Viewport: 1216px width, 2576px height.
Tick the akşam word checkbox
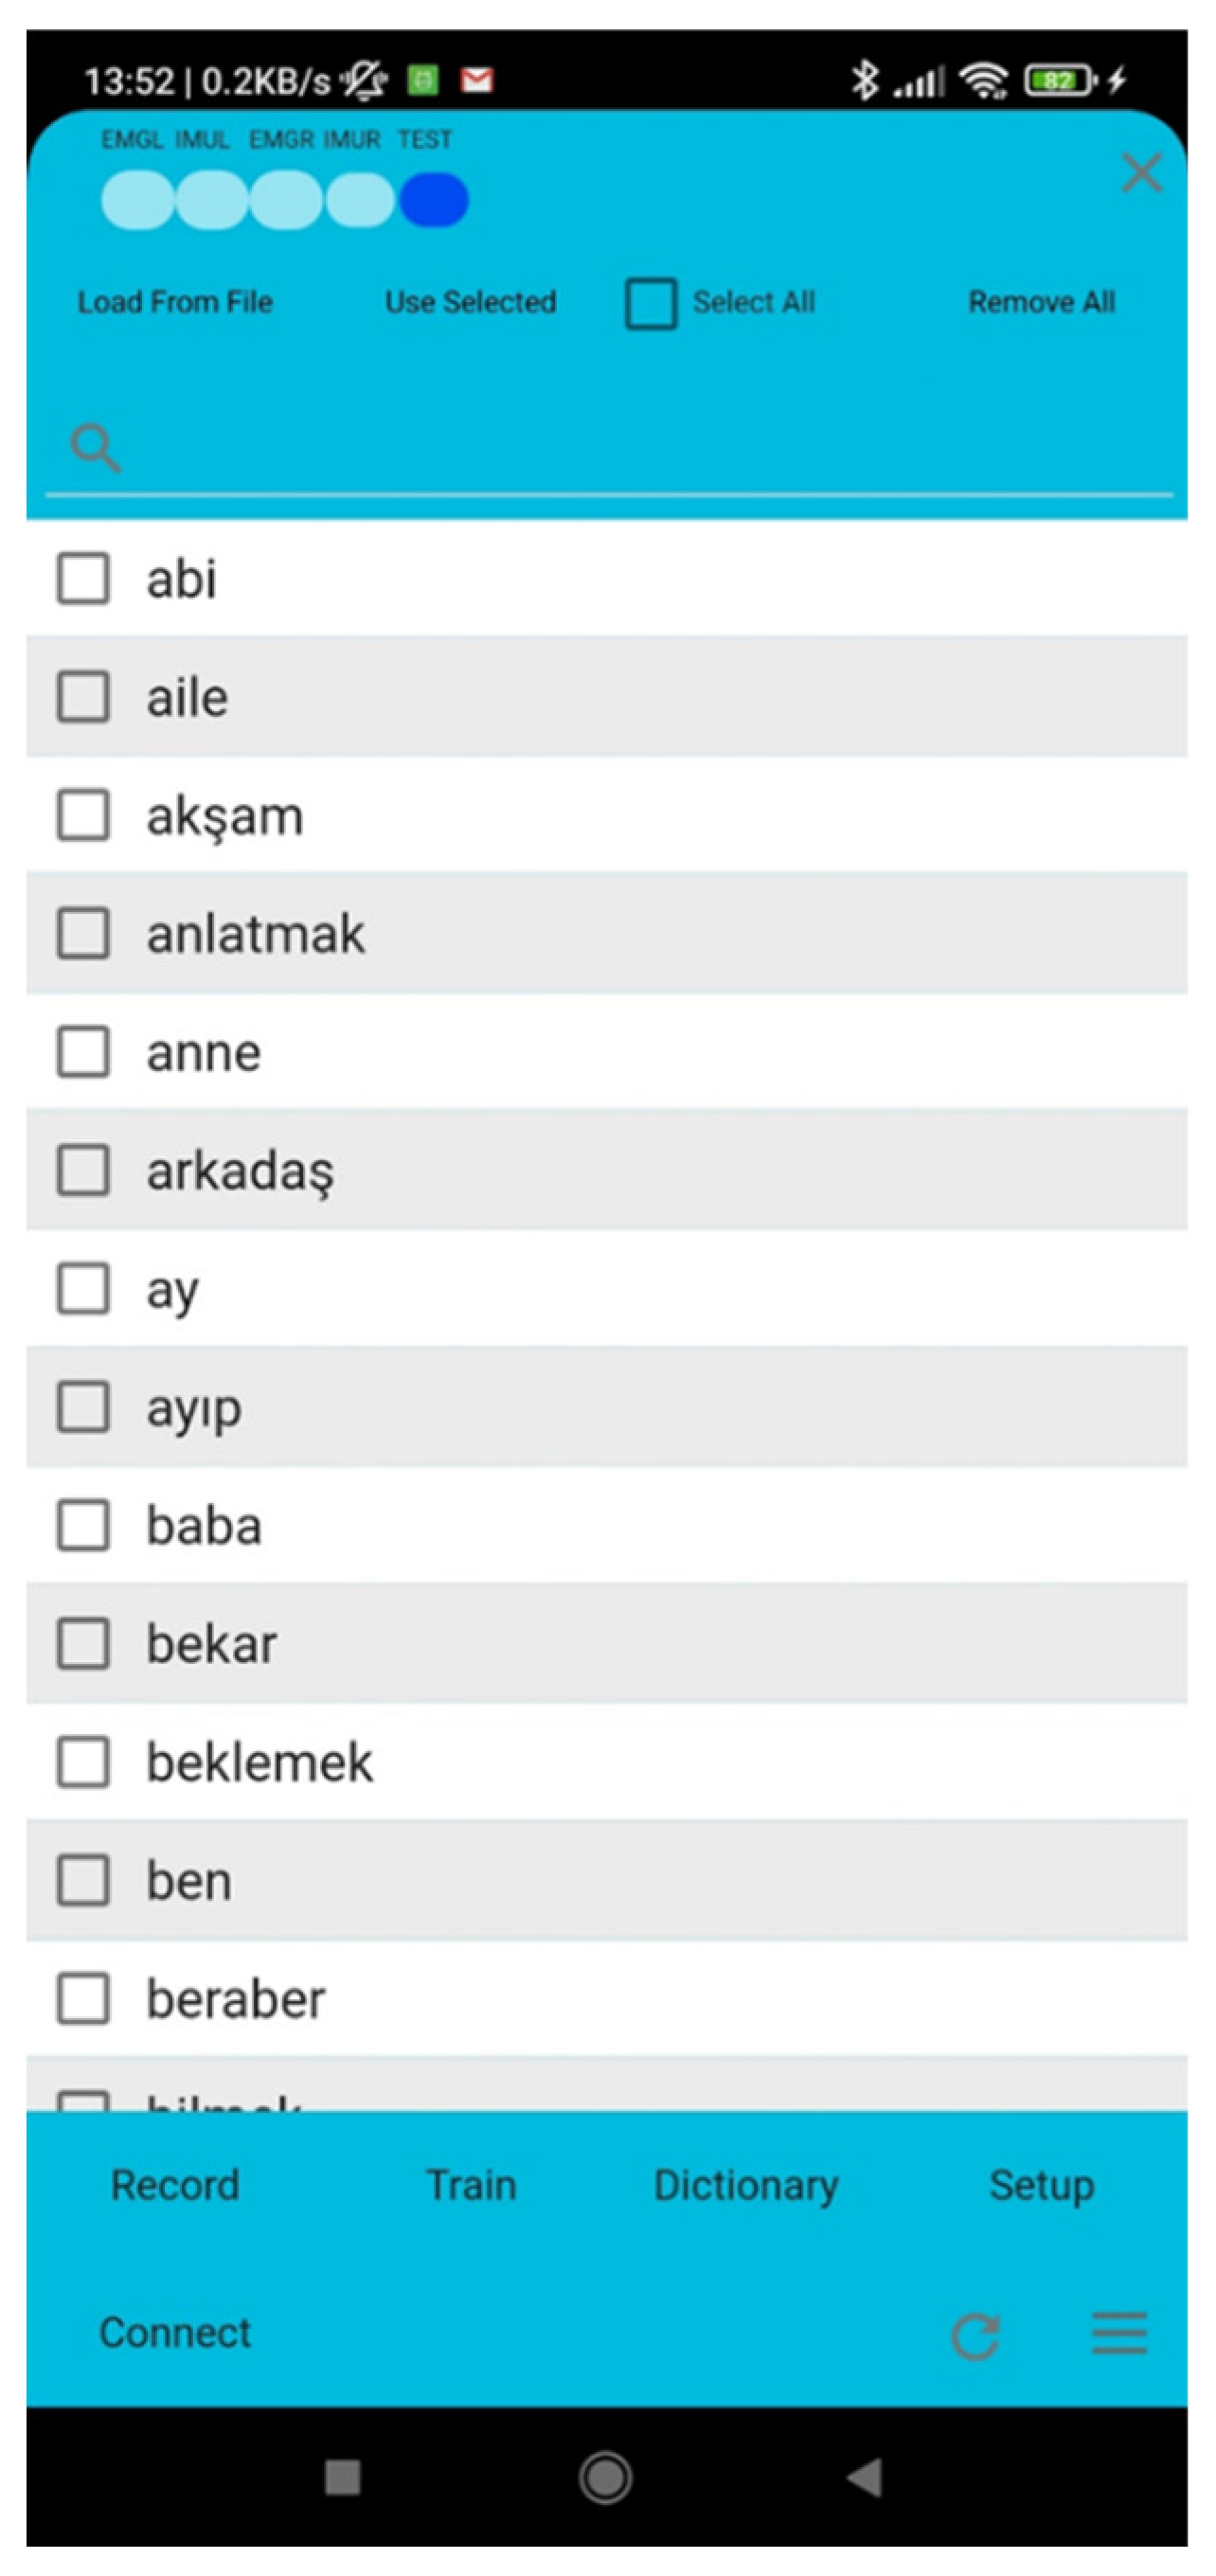[83, 815]
